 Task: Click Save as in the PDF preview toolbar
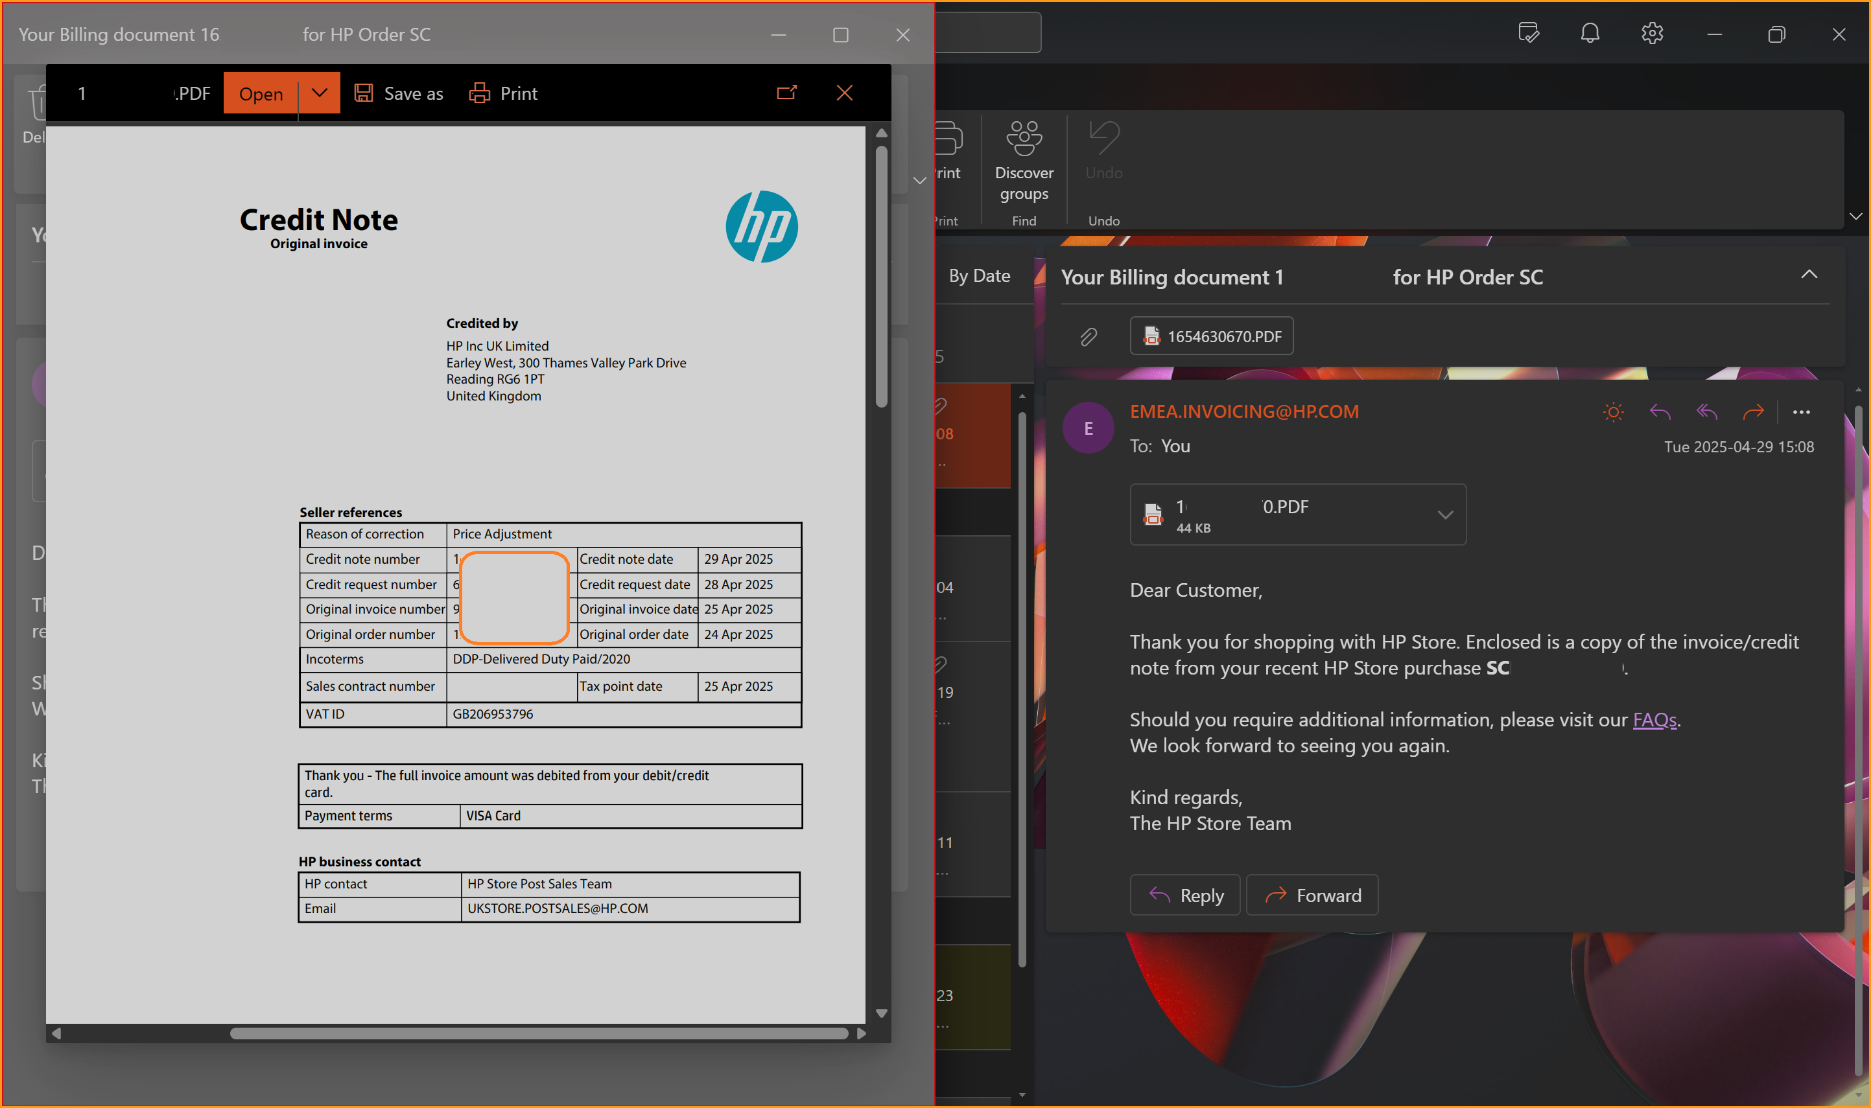coord(399,93)
